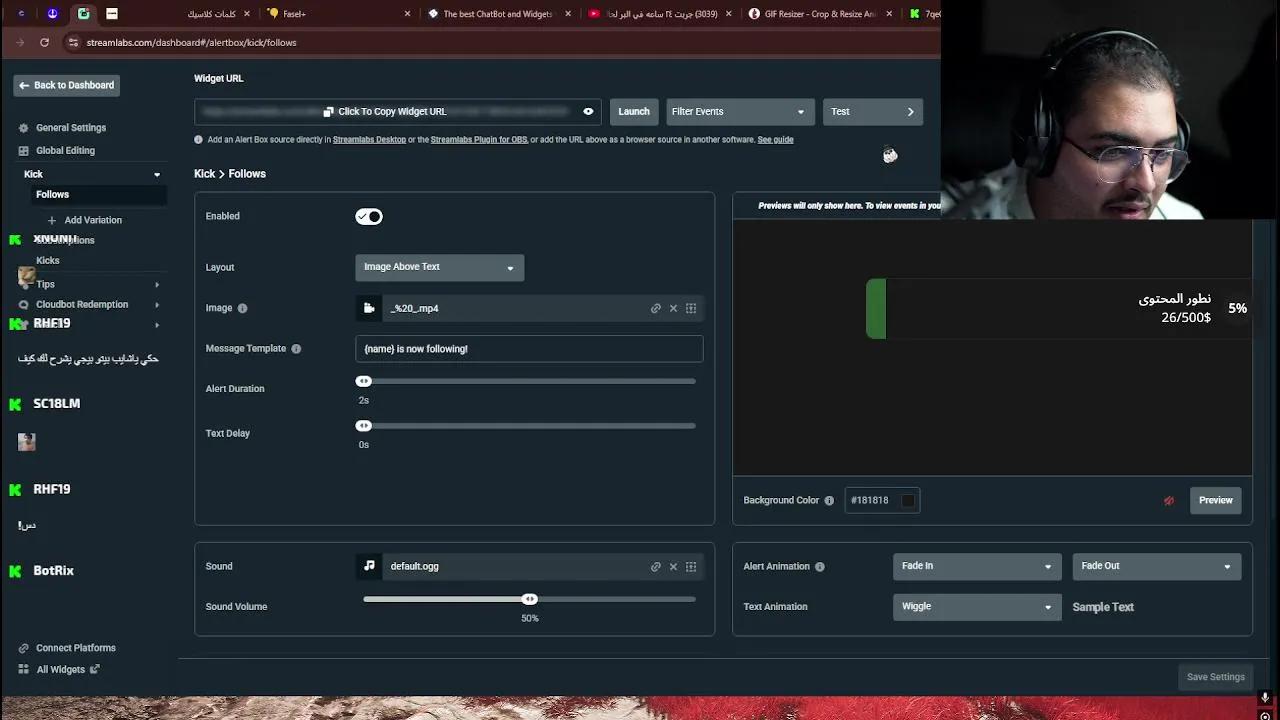Click Connect Platforms plug icon
The width and height of the screenshot is (1280, 720).
[x=24, y=648]
